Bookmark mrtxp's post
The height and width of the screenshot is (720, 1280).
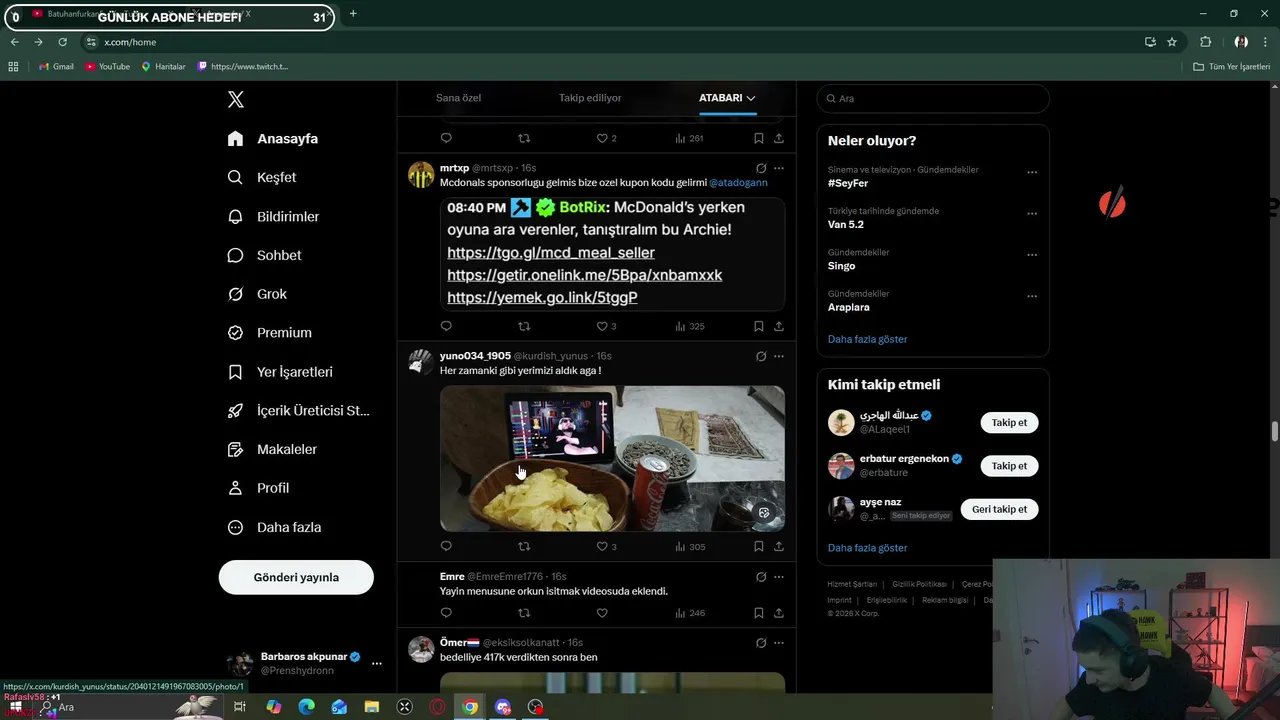759,326
